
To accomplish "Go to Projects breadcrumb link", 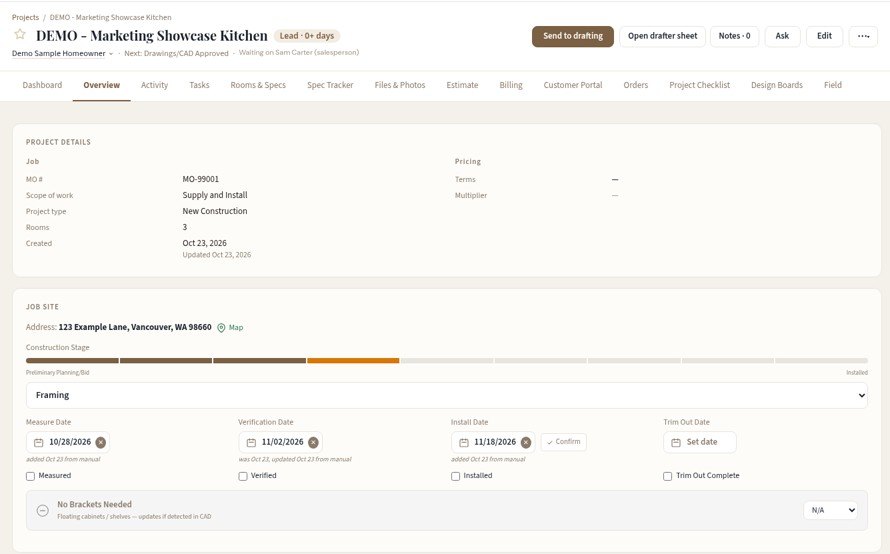I will tap(25, 18).
